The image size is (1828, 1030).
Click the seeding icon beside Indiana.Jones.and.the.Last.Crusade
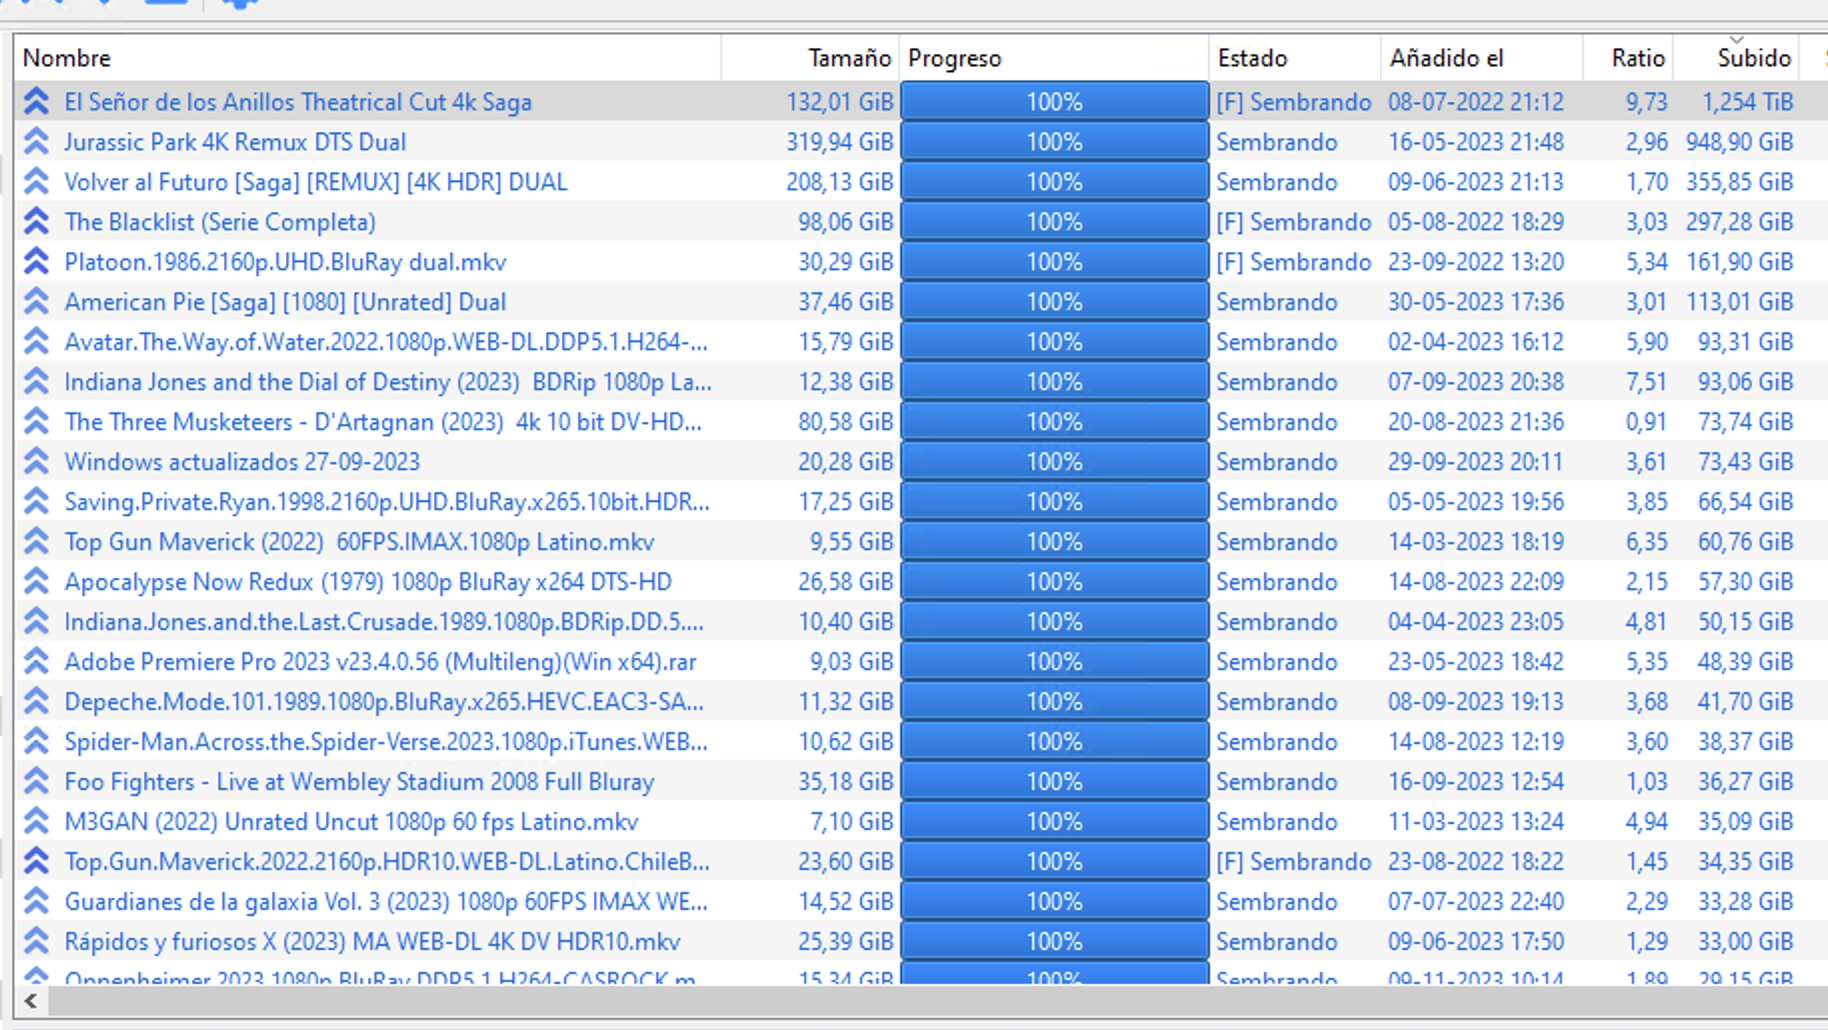(36, 621)
